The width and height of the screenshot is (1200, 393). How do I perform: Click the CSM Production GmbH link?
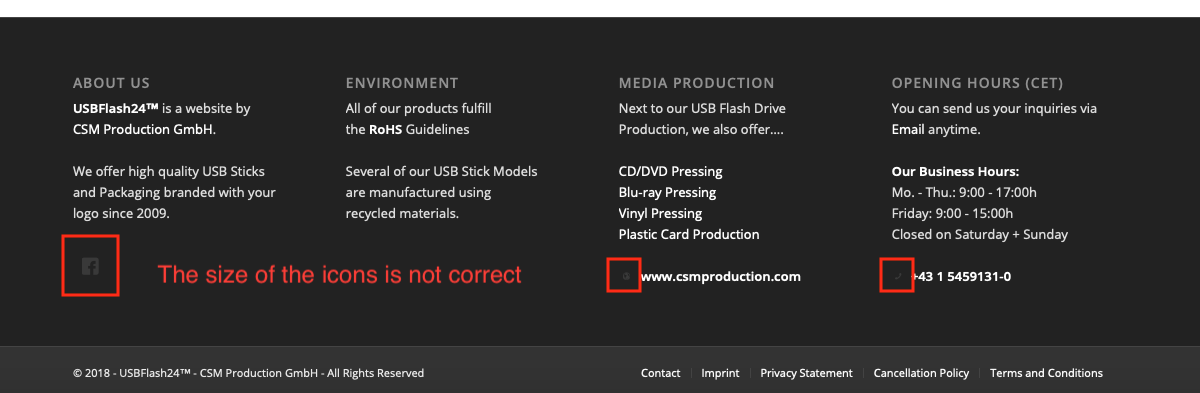(142, 129)
